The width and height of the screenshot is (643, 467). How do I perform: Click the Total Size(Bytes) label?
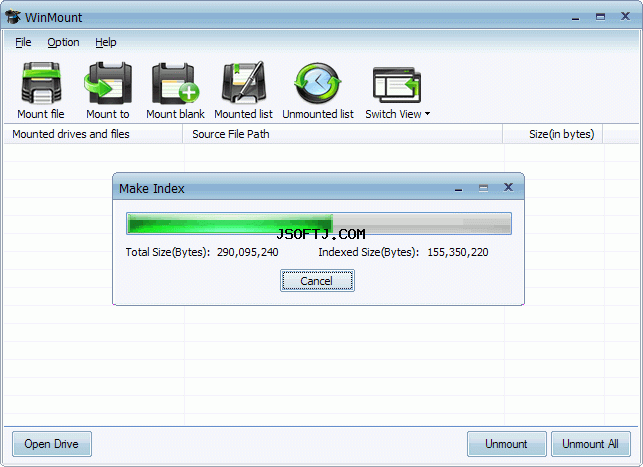168,252
